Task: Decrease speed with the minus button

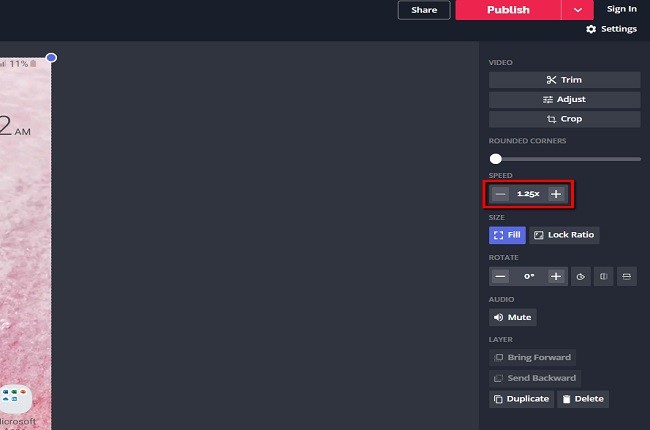Action: click(x=500, y=194)
